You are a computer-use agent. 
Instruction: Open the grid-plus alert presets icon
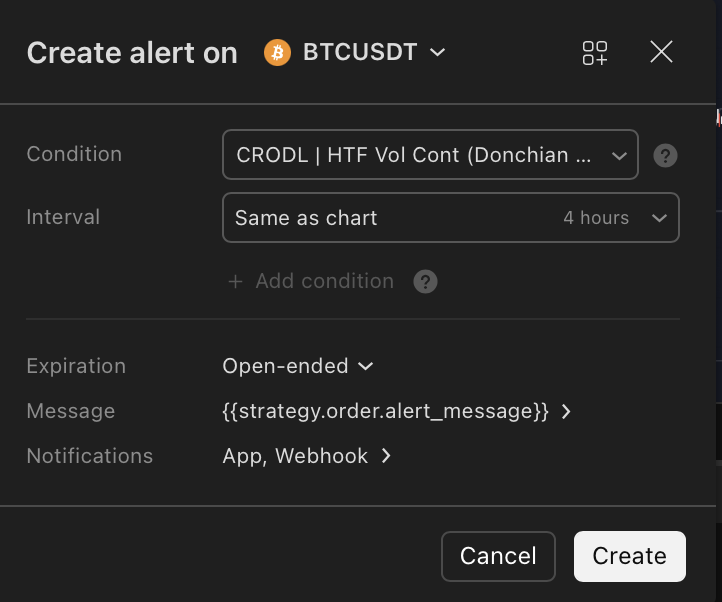pyautogui.click(x=595, y=53)
